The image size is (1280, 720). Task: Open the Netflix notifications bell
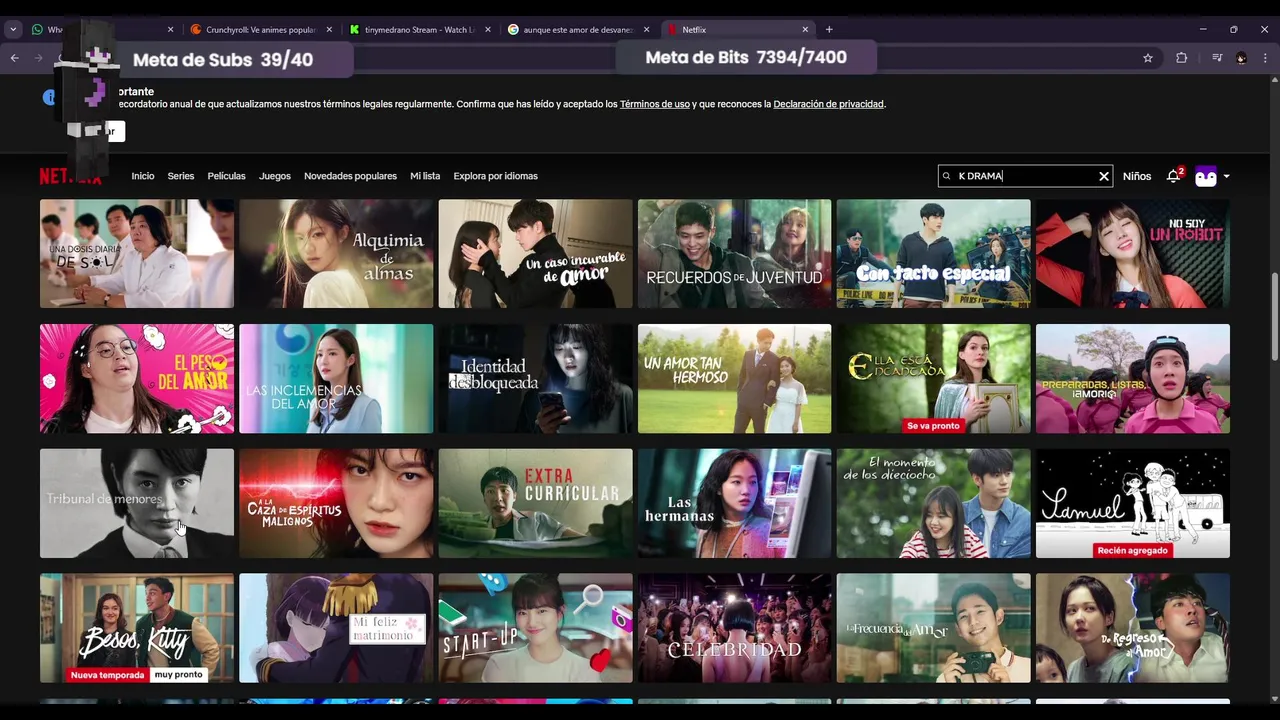point(1173,176)
